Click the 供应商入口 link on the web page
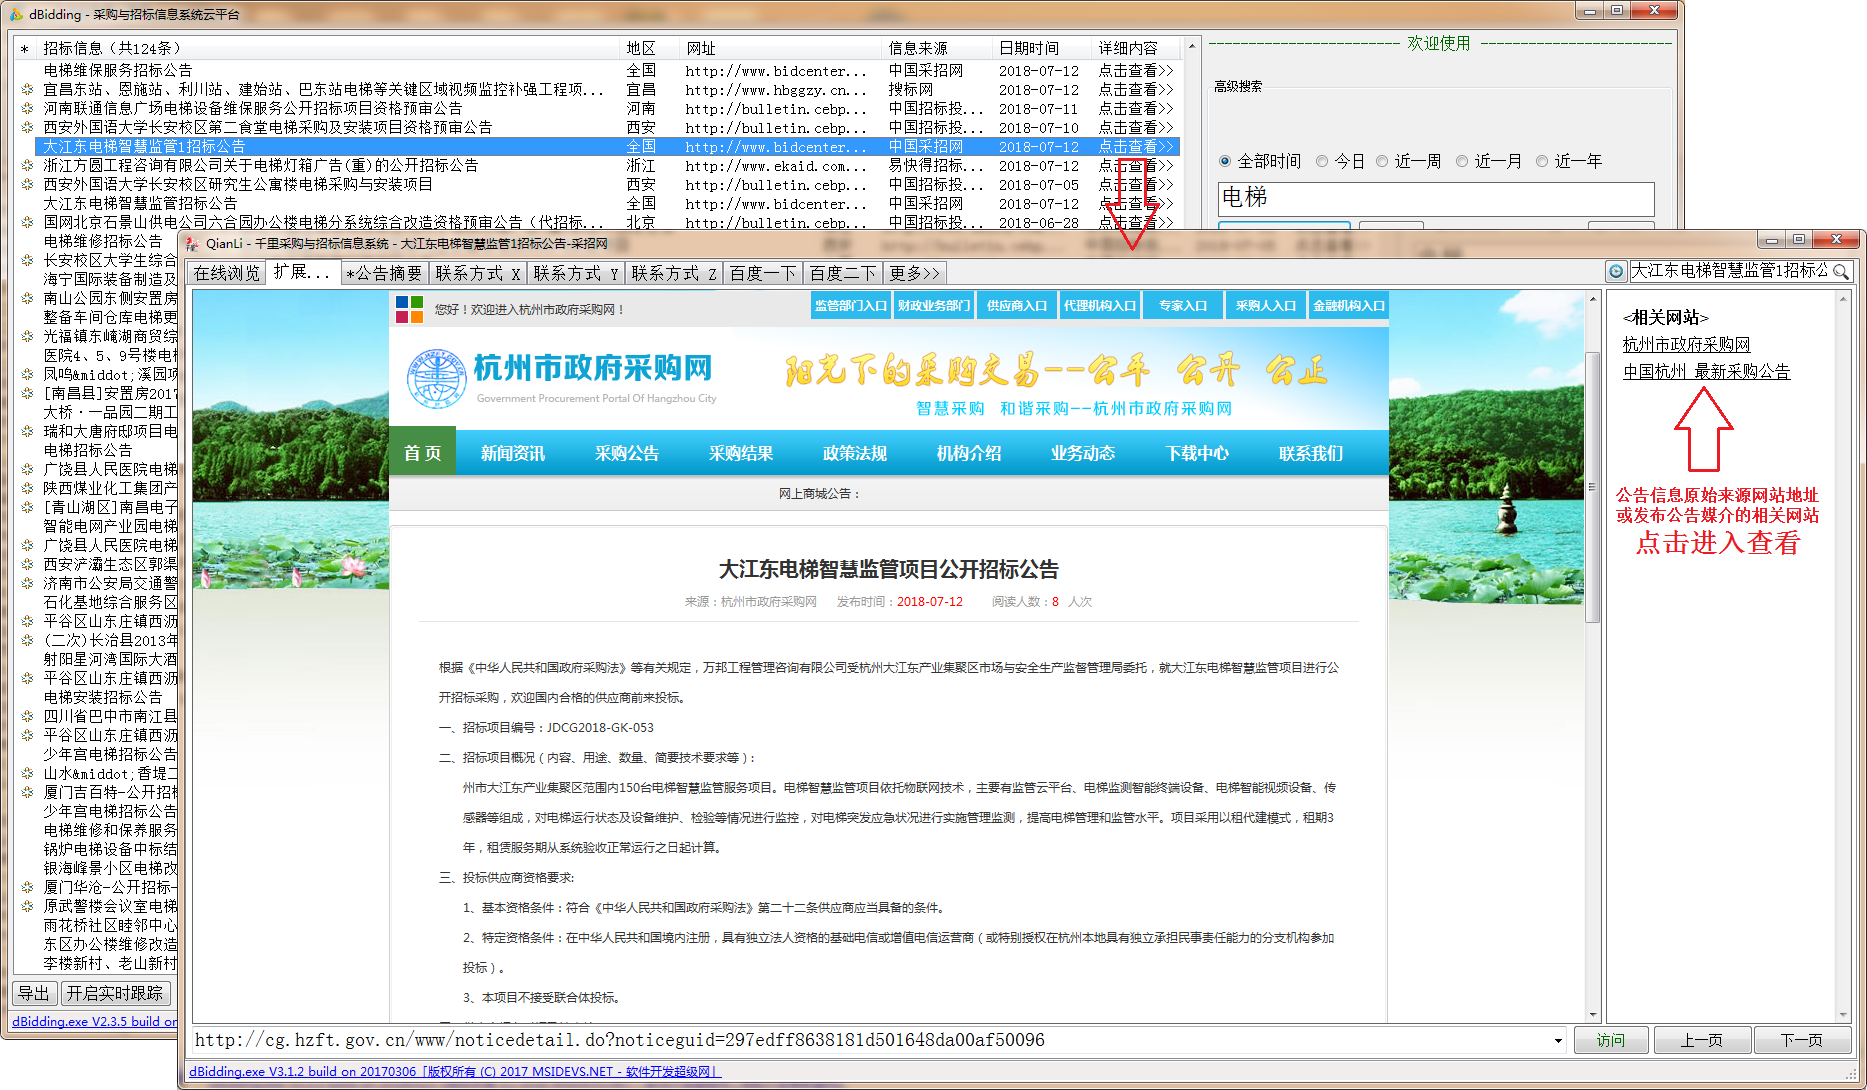The width and height of the screenshot is (1867, 1090). coord(1016,306)
